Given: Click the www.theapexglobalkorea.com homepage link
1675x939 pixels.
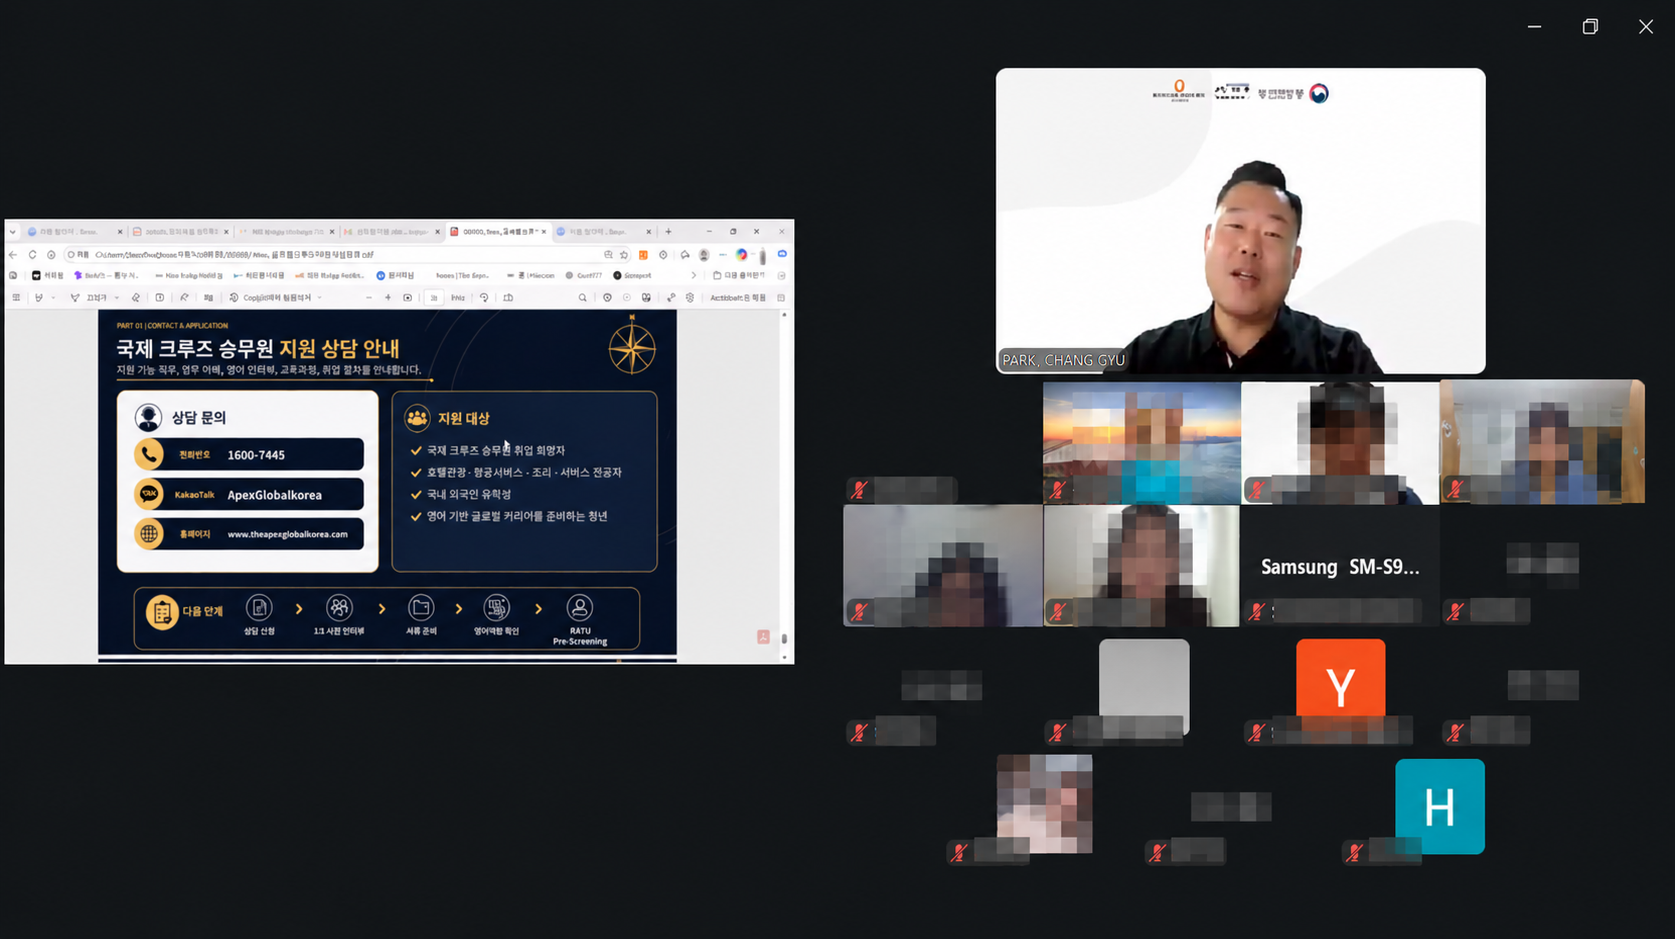Looking at the screenshot, I should click(x=288, y=534).
